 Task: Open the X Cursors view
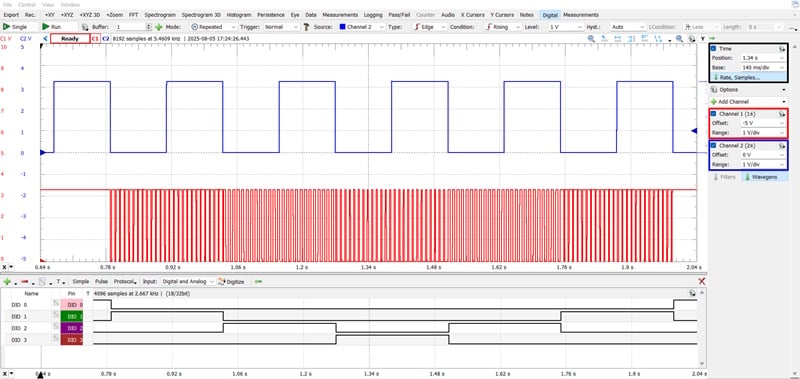(x=472, y=15)
